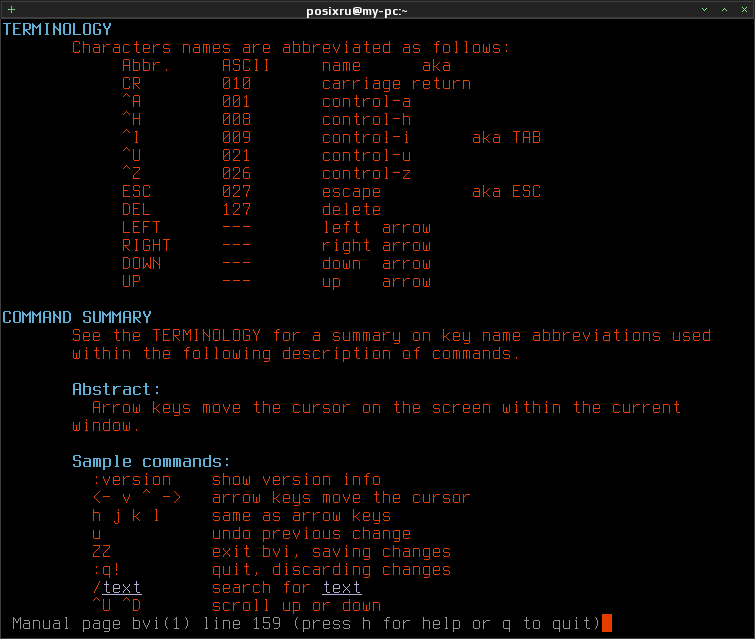Click the ASCII value '010'
The height and width of the screenshot is (639, 755).
click(236, 84)
